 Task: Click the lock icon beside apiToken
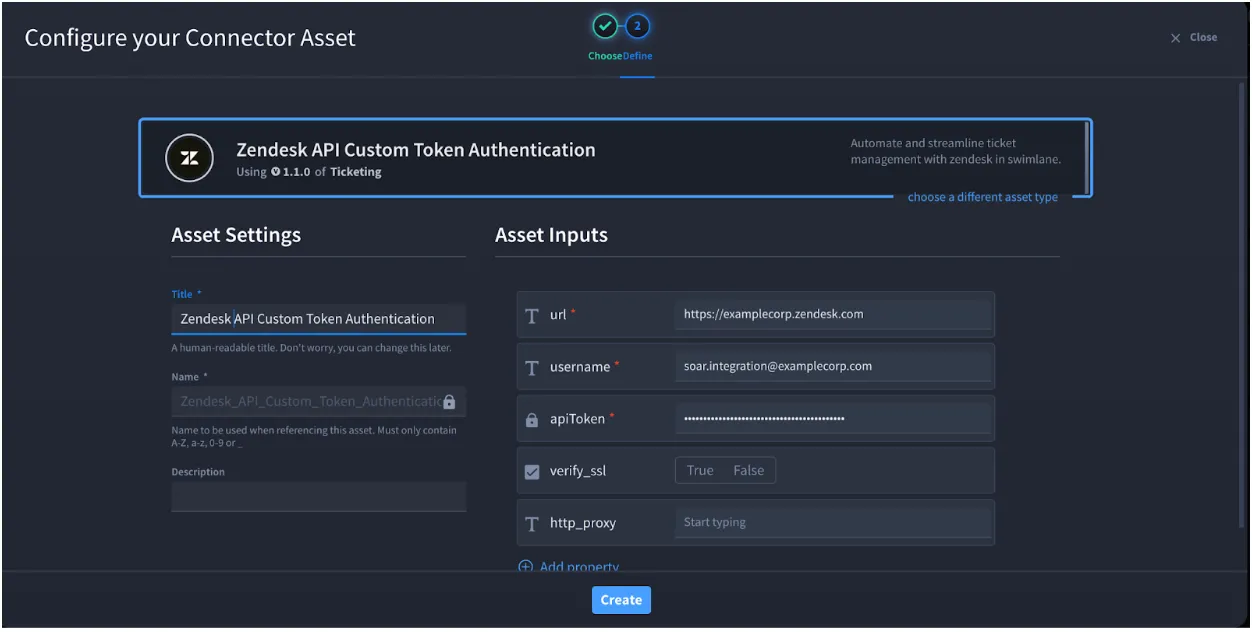[532, 420]
